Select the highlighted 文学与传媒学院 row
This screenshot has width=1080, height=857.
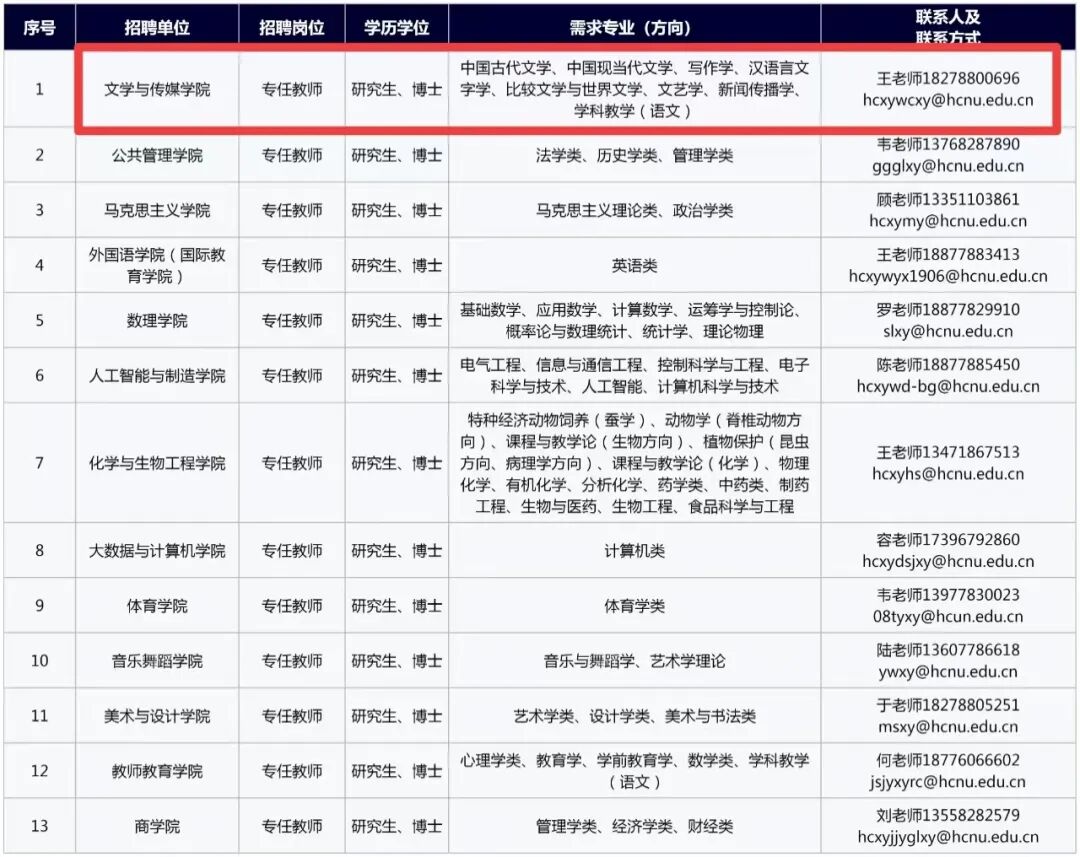pos(157,89)
